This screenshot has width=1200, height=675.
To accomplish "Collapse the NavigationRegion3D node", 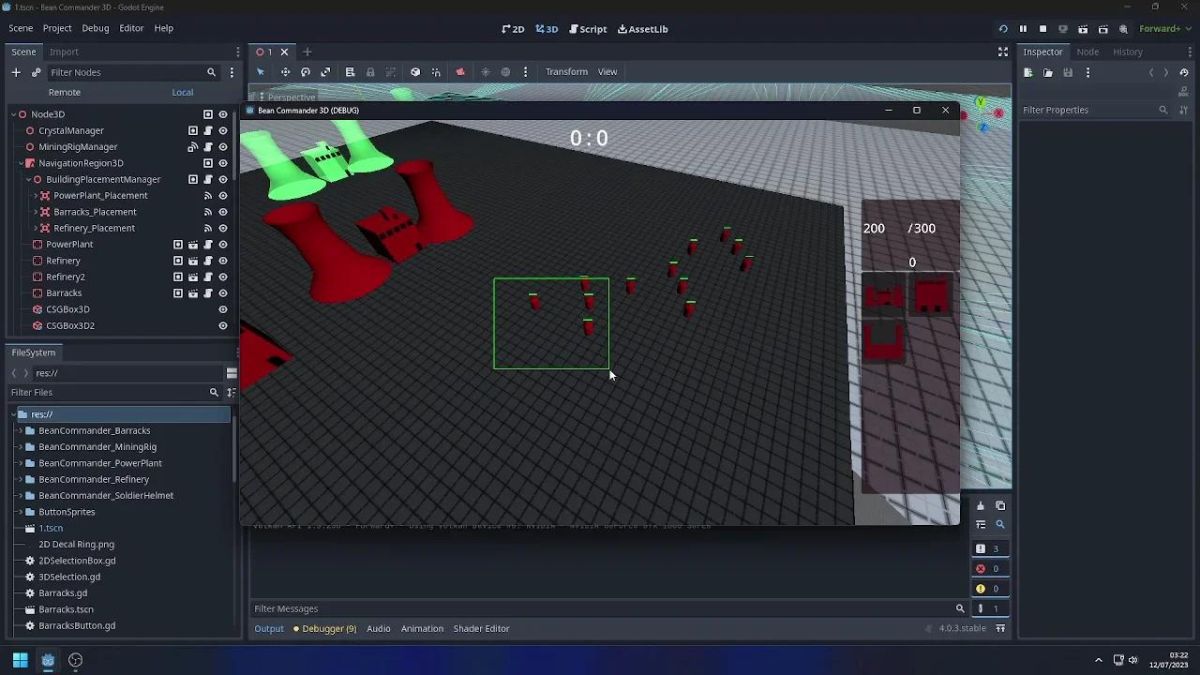I will [x=20, y=163].
